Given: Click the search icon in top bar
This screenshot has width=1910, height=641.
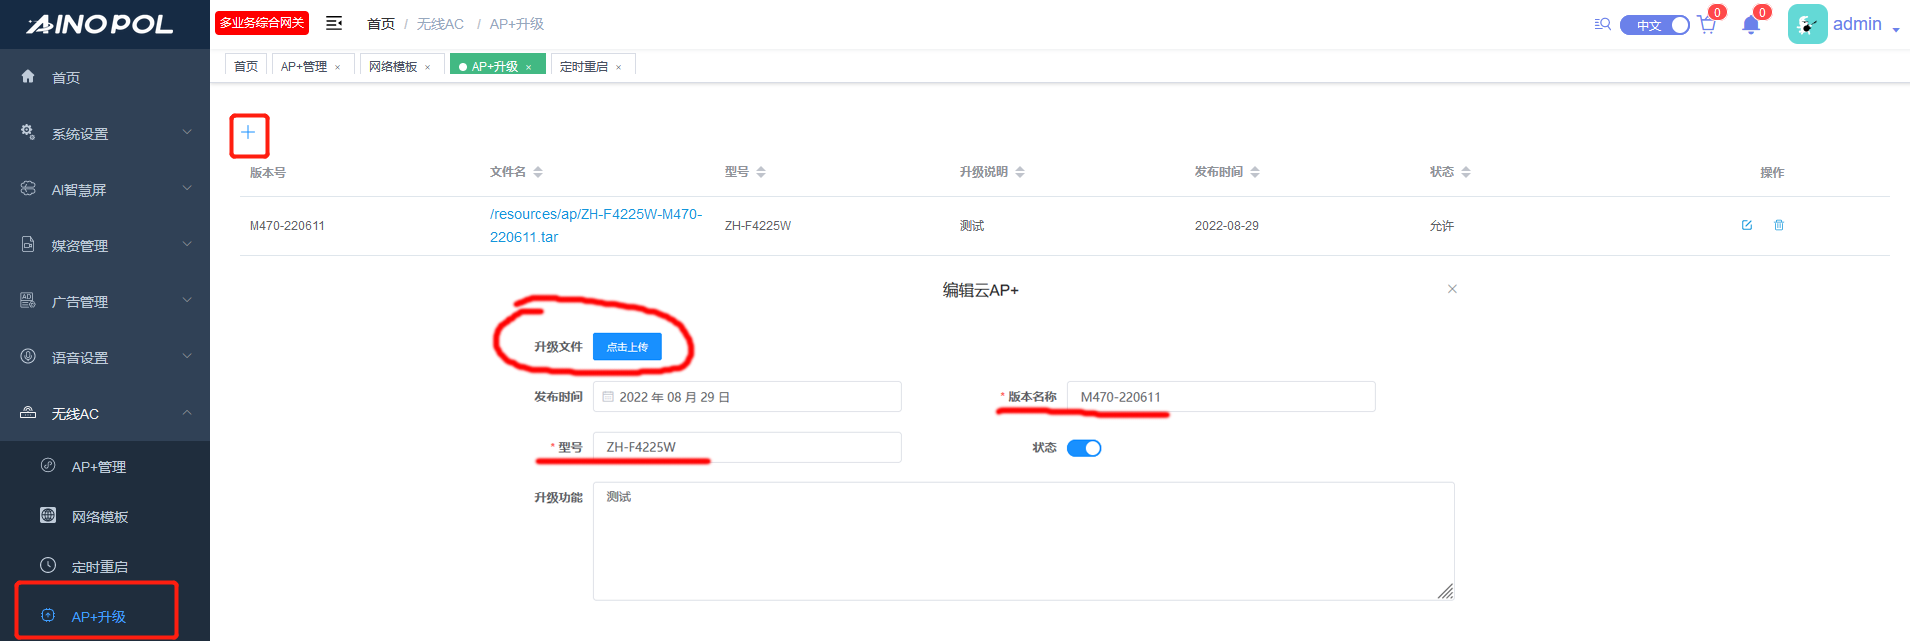Looking at the screenshot, I should (1602, 24).
